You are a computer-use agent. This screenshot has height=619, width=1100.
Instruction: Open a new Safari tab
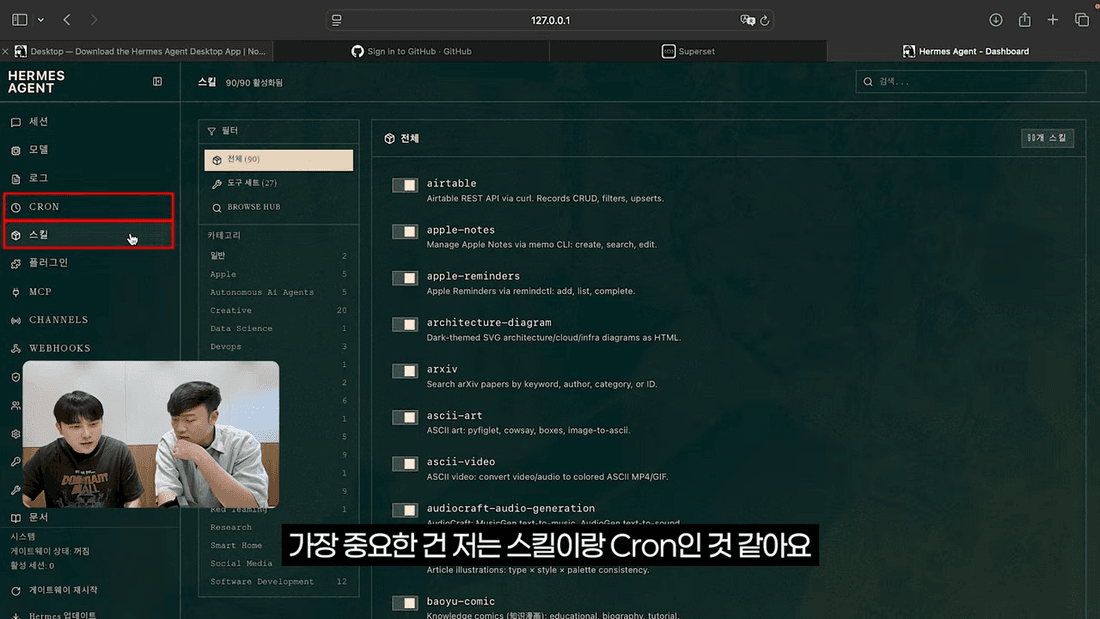pyautogui.click(x=1053, y=20)
